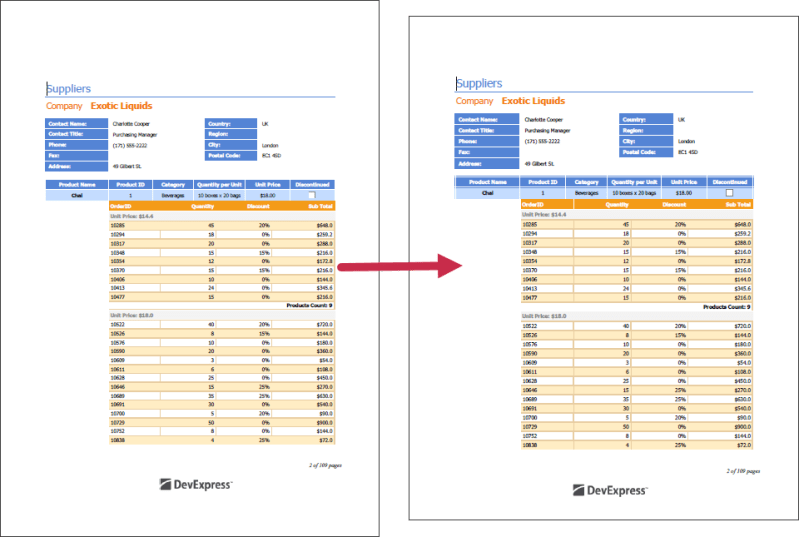Image resolution: width=799 pixels, height=537 pixels.
Task: Toggle the Discontinued checkbox on the right page
Action: point(729,193)
